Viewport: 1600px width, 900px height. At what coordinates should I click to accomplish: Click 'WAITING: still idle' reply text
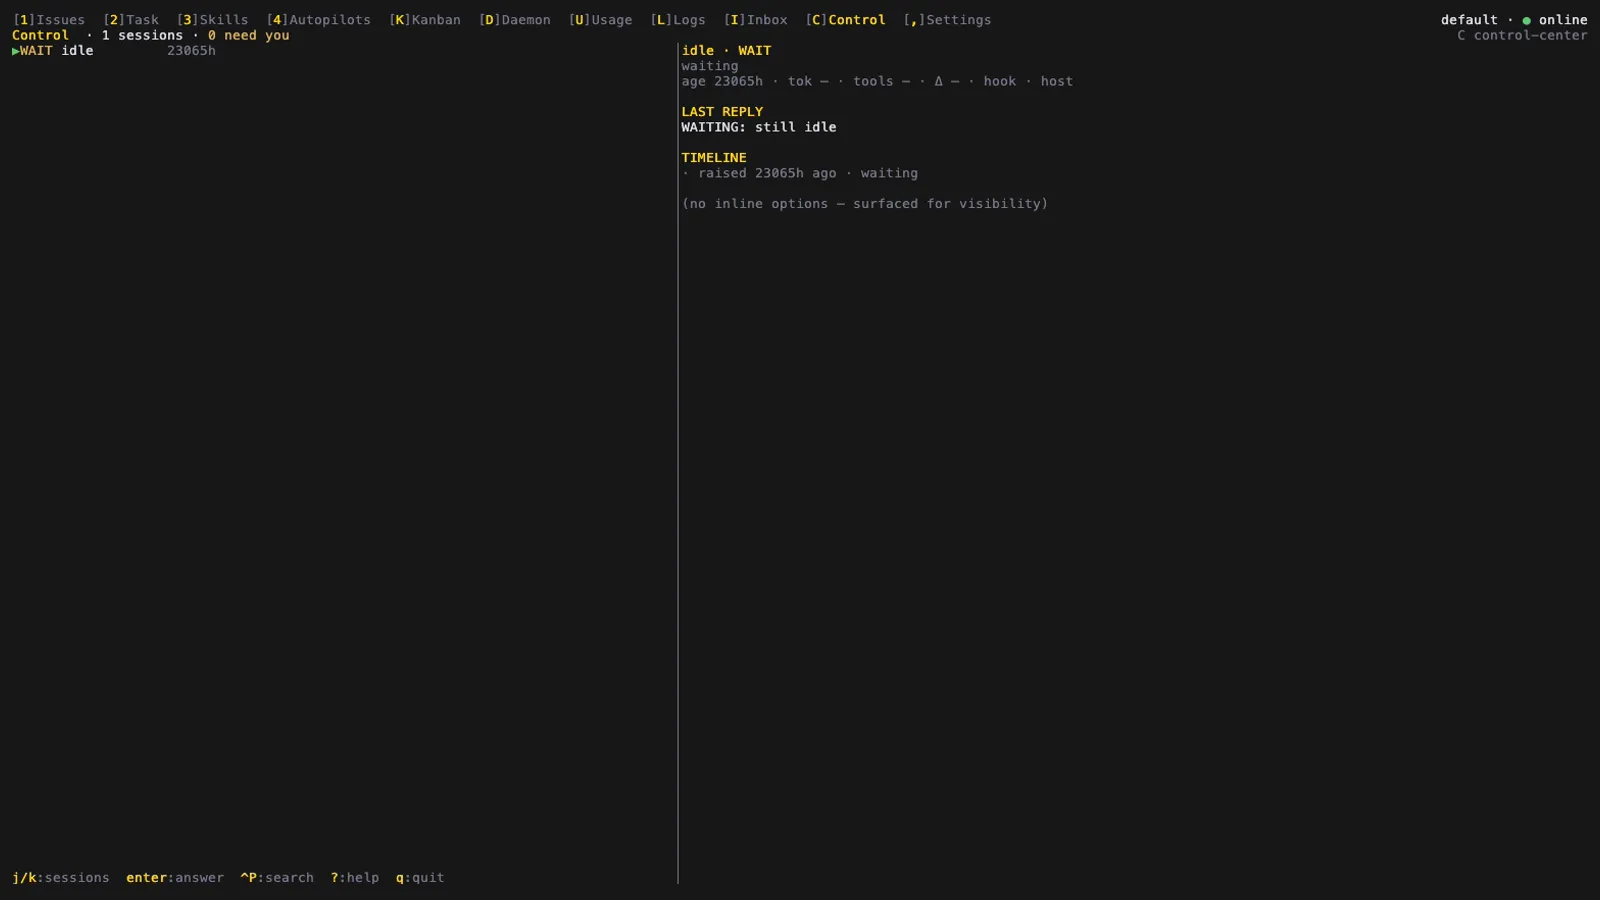(759, 127)
